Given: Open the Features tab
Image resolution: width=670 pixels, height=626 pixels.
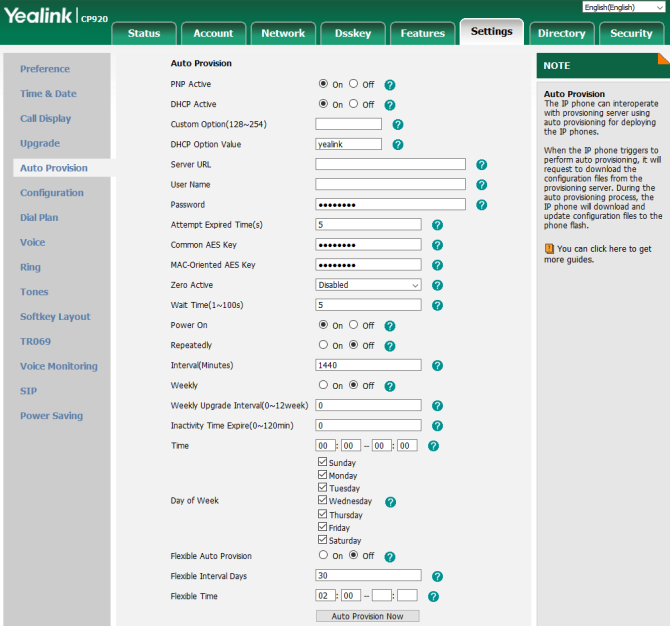Looking at the screenshot, I should [423, 33].
